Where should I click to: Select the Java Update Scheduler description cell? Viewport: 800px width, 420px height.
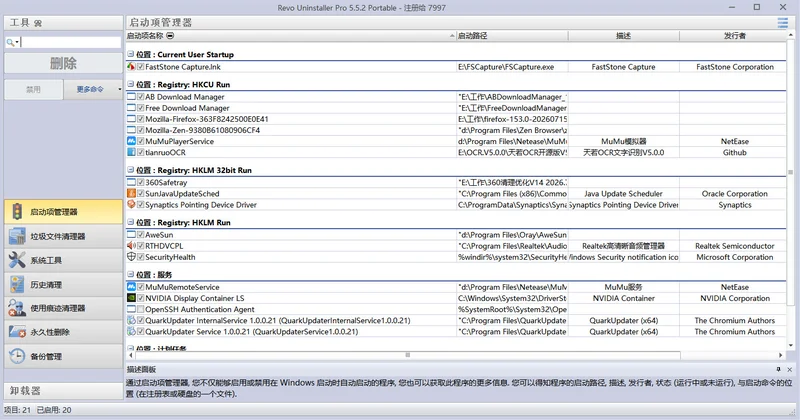(623, 193)
